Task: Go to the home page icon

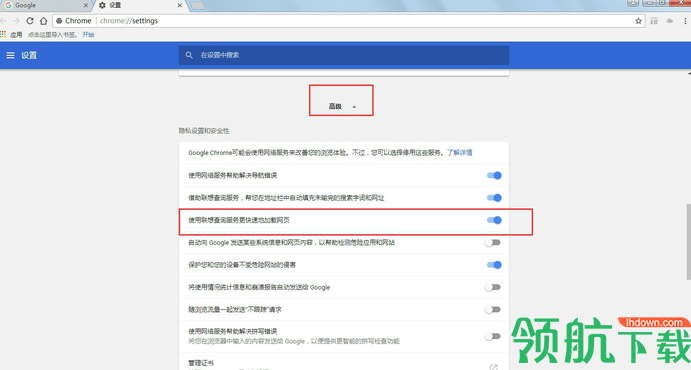Action: (x=43, y=21)
